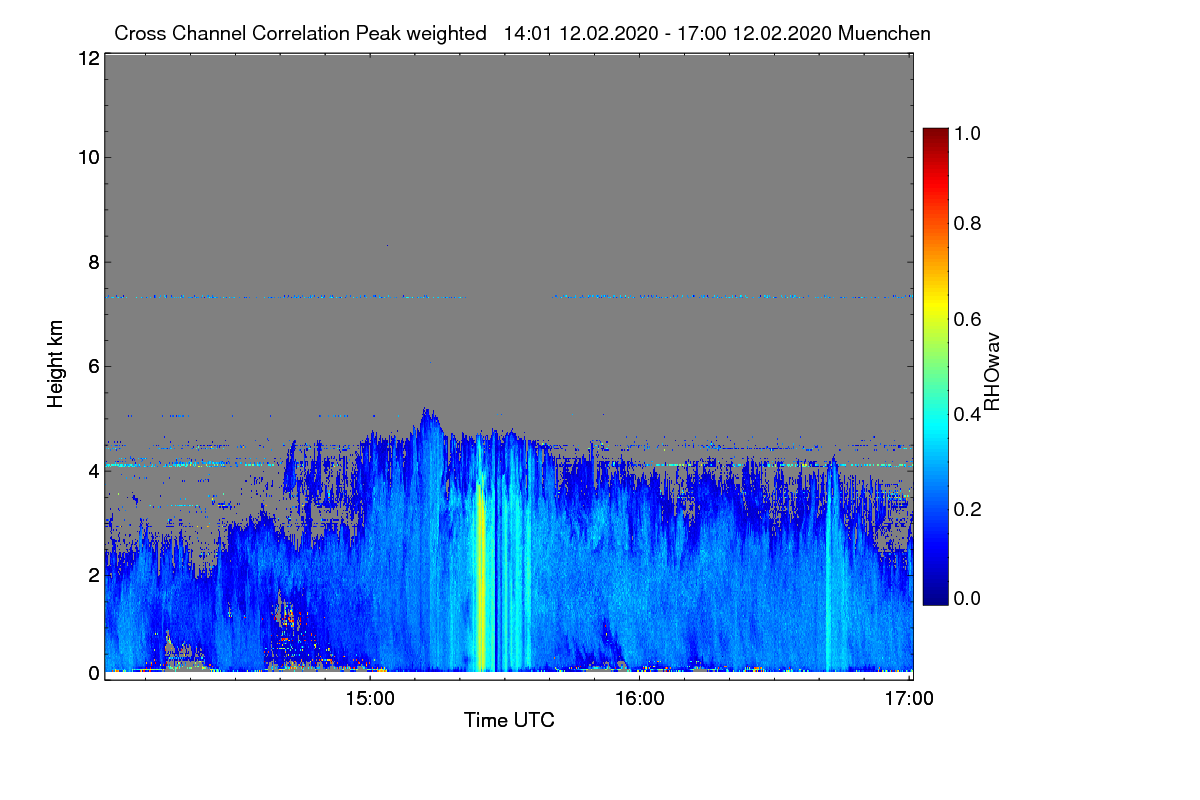The image size is (1200, 800).
Task: Click the colorbar value 0.8
Action: (969, 223)
